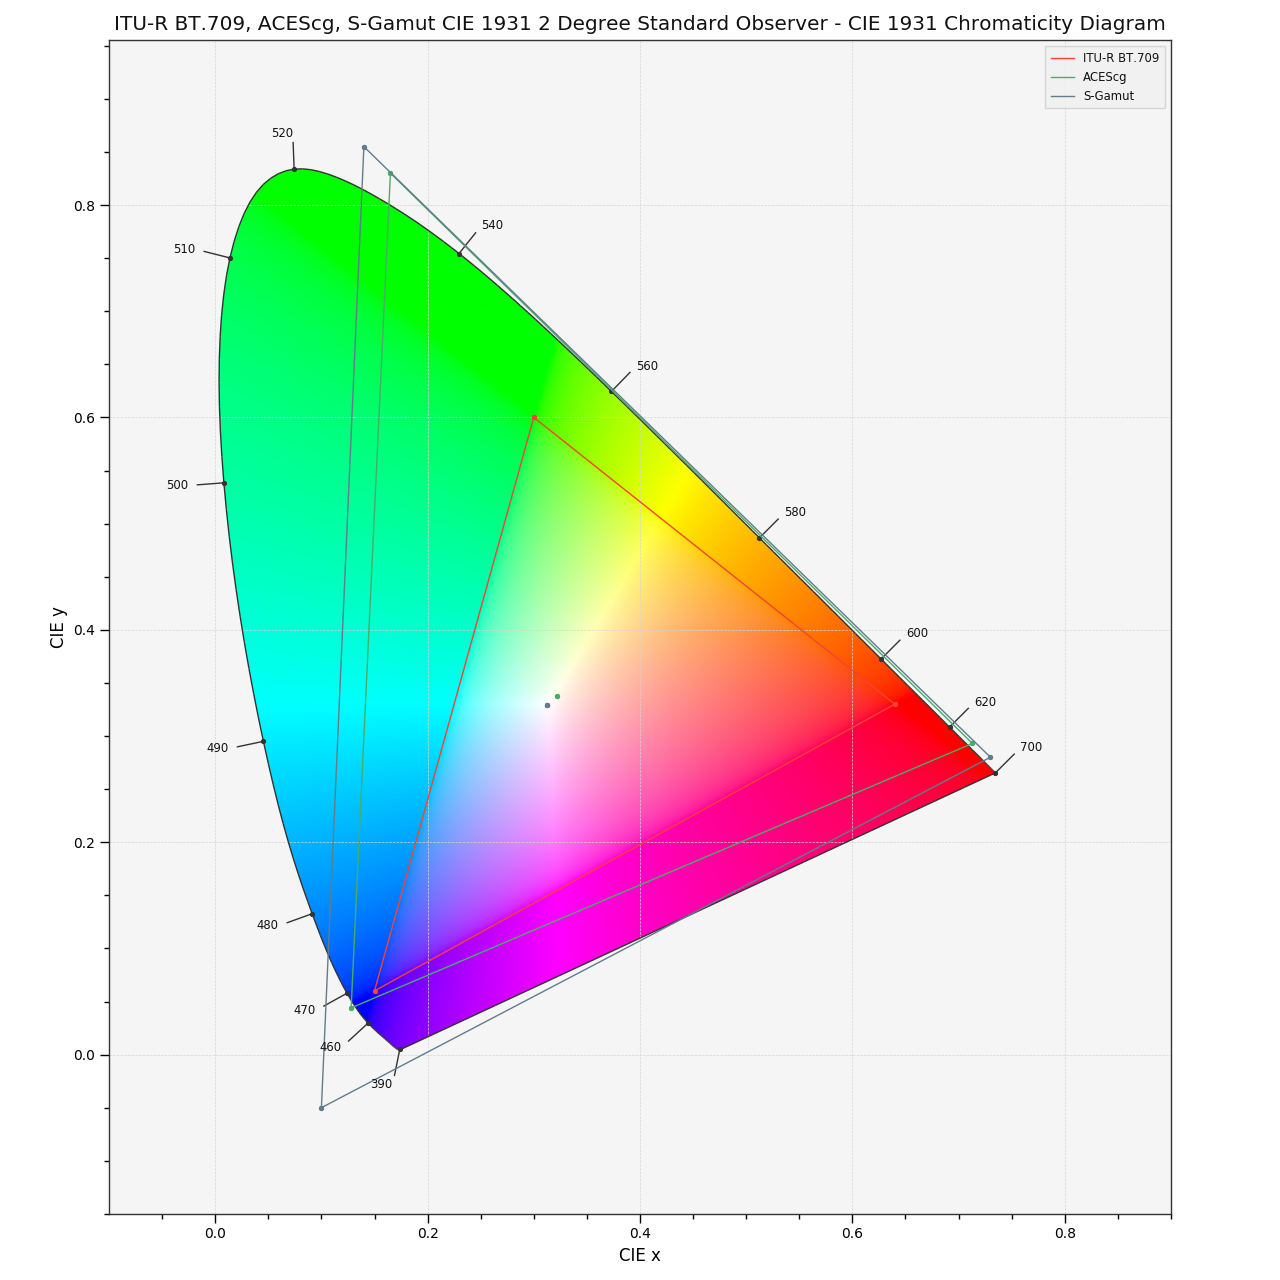Click the 580 nm wavelength label
1280x1280 pixels.
(795, 512)
